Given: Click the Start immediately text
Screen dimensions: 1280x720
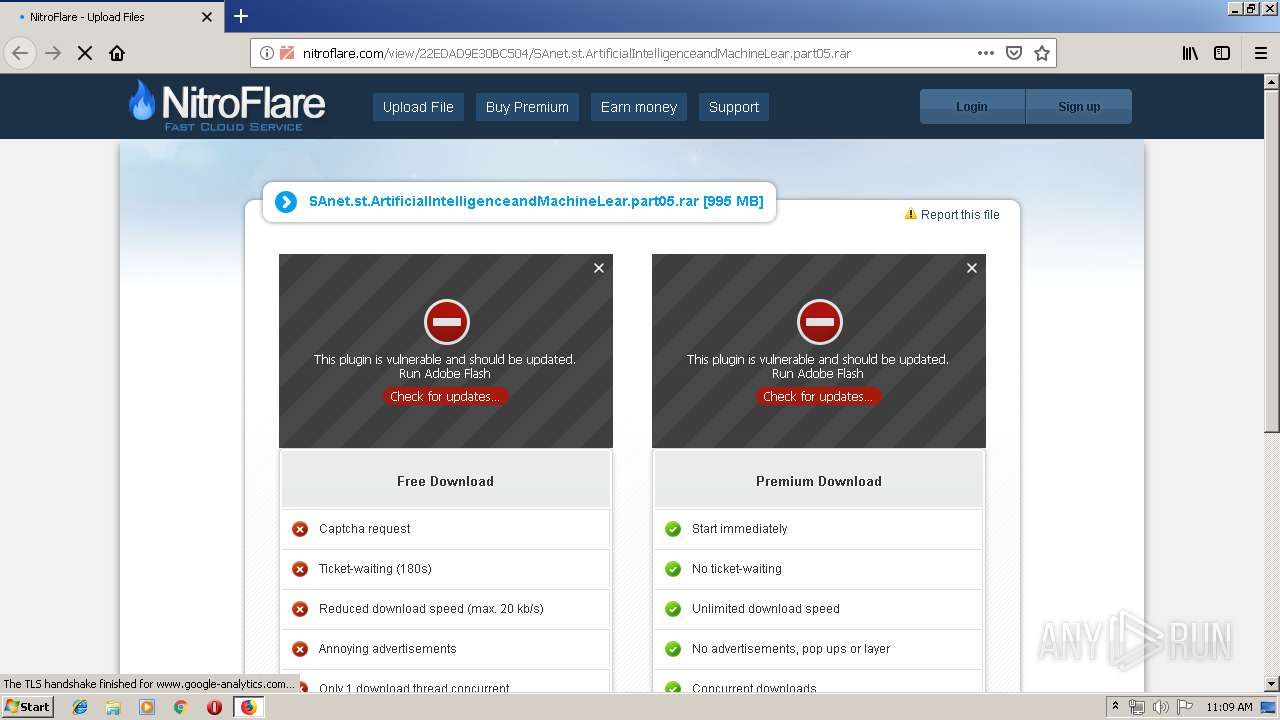Looking at the screenshot, I should pos(740,529).
